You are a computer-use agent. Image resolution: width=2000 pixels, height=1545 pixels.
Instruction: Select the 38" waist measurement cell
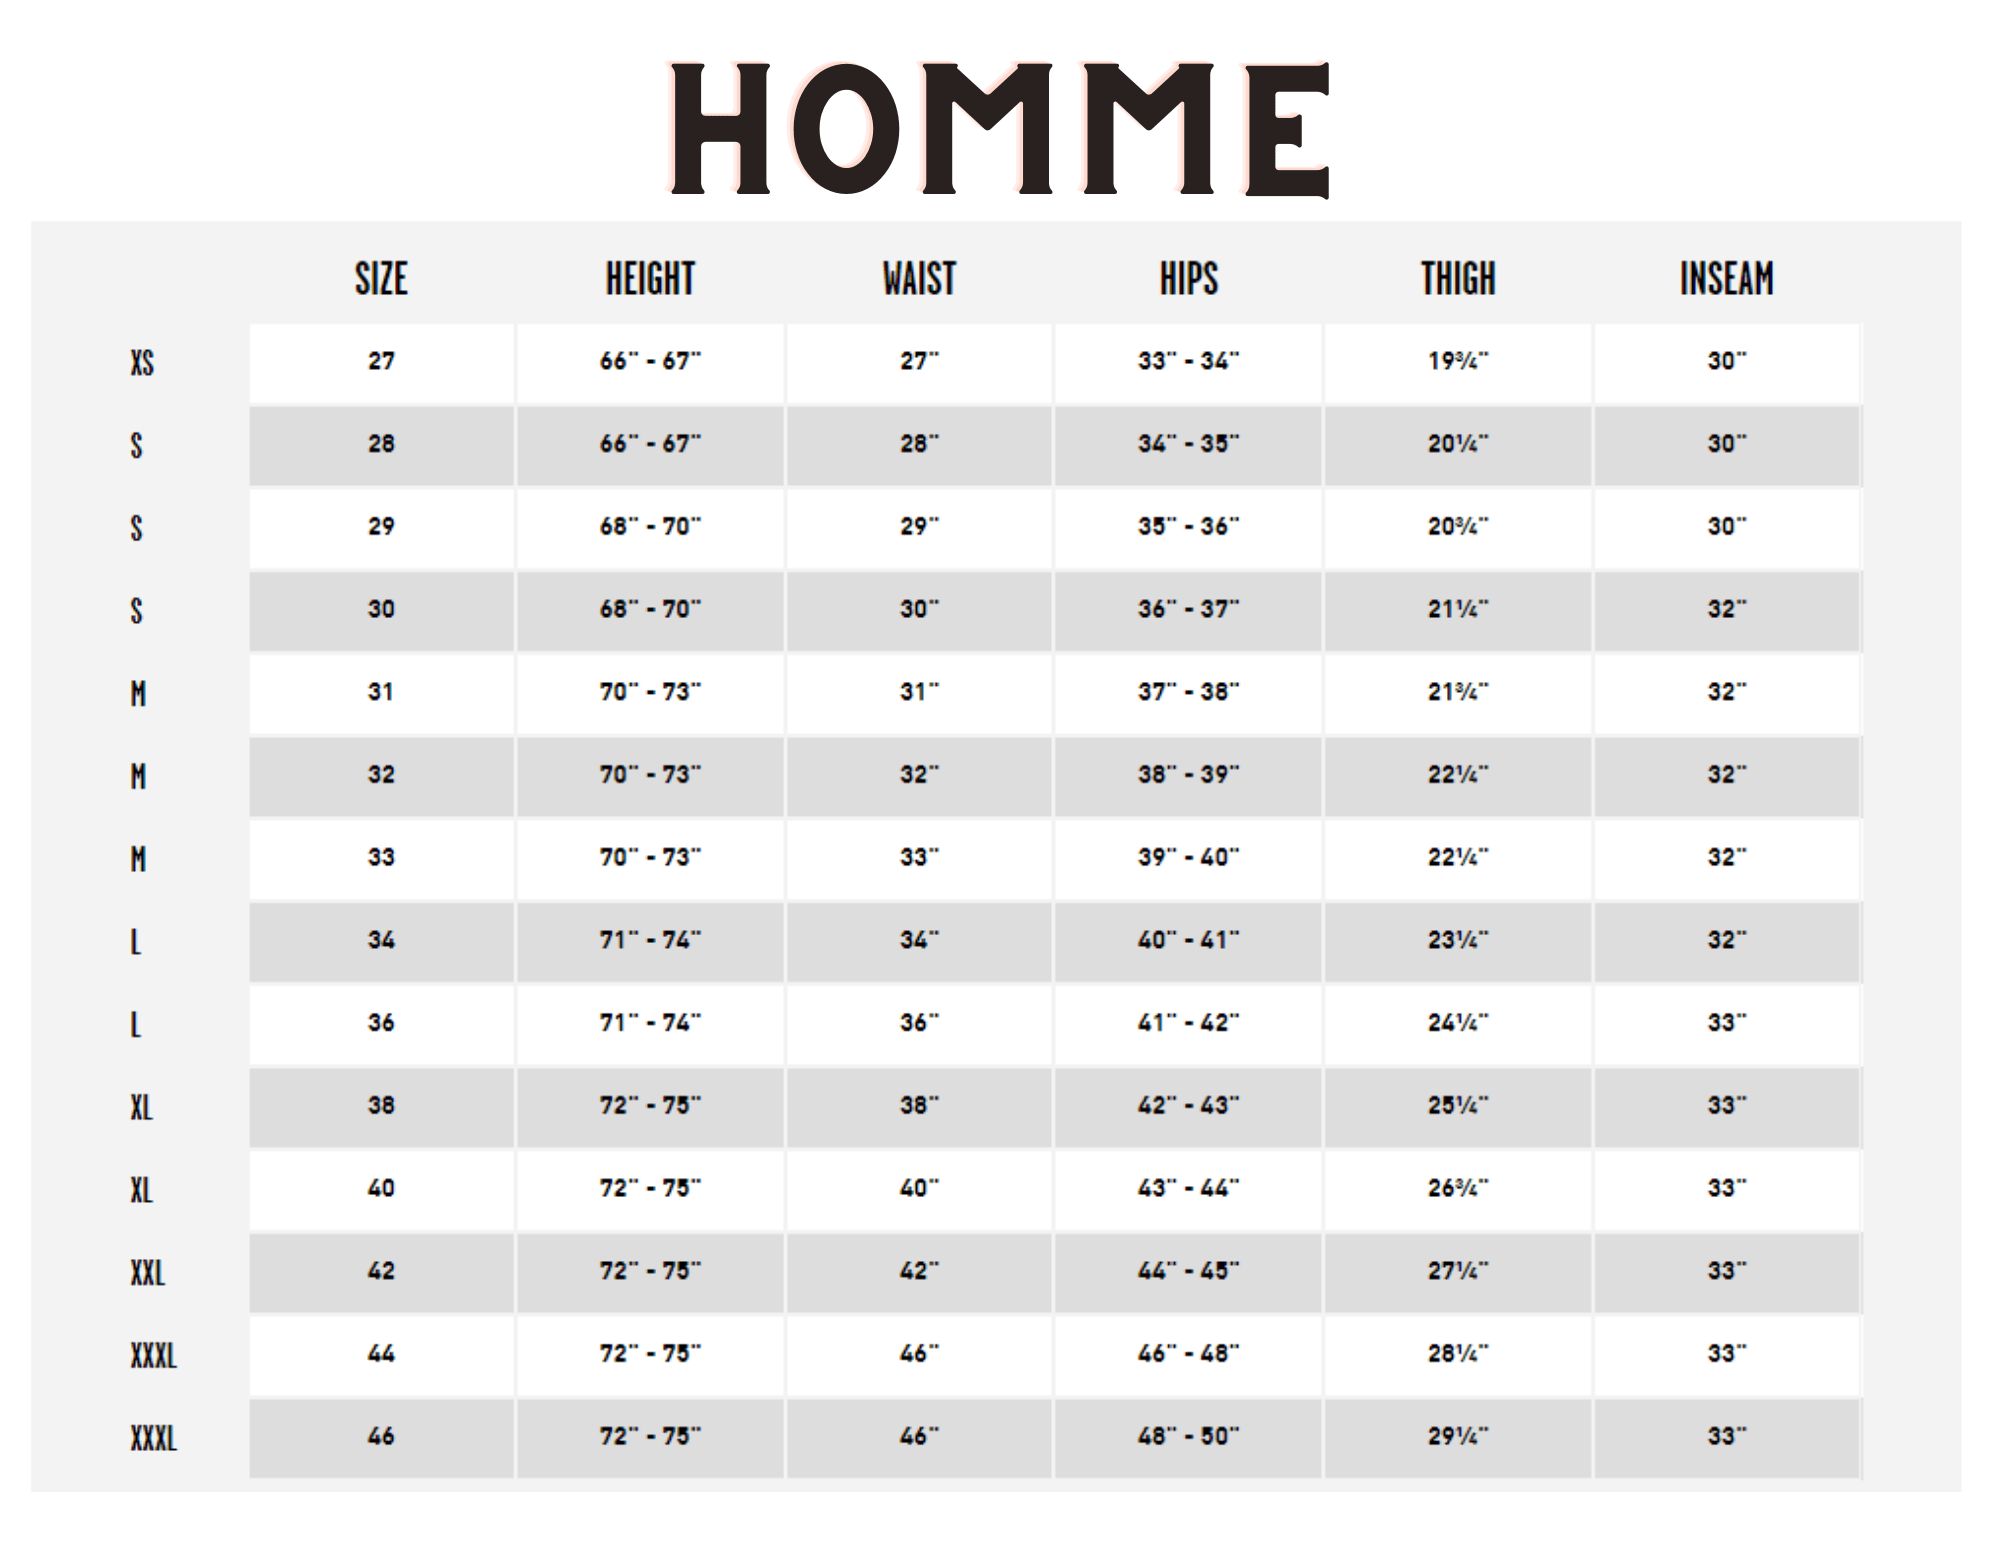[x=919, y=1105]
